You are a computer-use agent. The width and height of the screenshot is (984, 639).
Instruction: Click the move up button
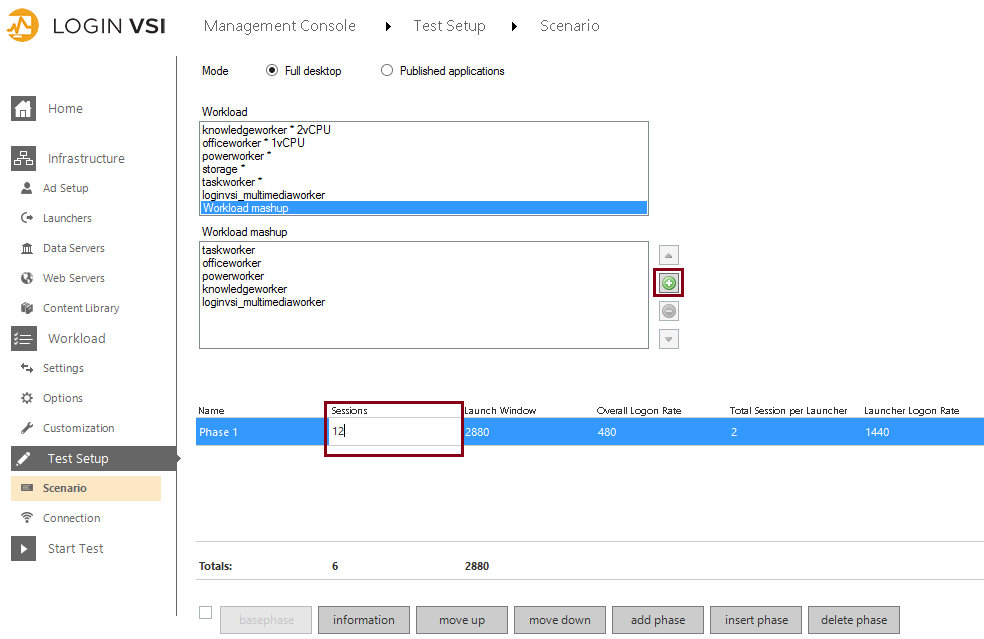[x=462, y=620]
